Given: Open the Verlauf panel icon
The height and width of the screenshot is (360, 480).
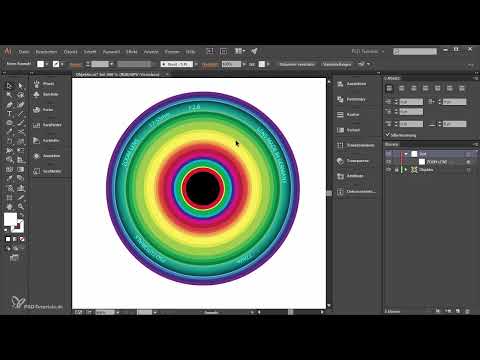Looking at the screenshot, I should [340, 130].
